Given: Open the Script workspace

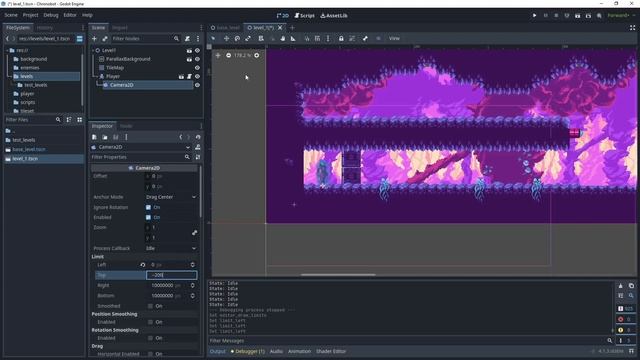Looking at the screenshot, I should coord(304,16).
